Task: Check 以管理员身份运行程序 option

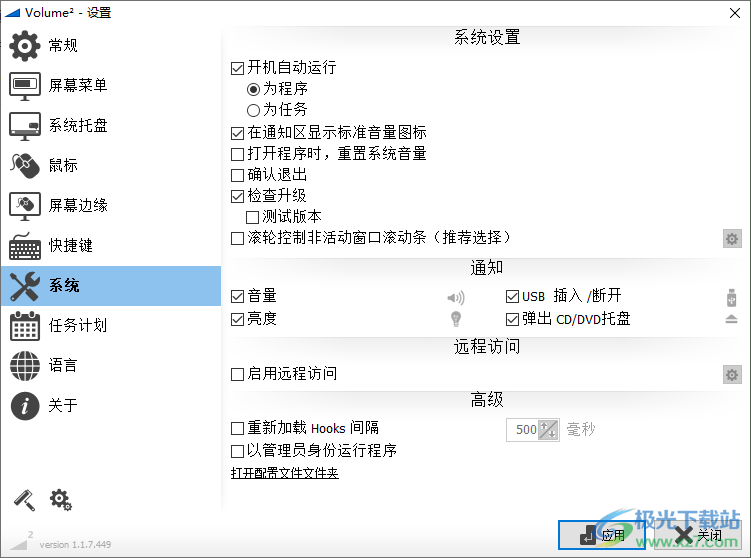Action: [x=237, y=451]
